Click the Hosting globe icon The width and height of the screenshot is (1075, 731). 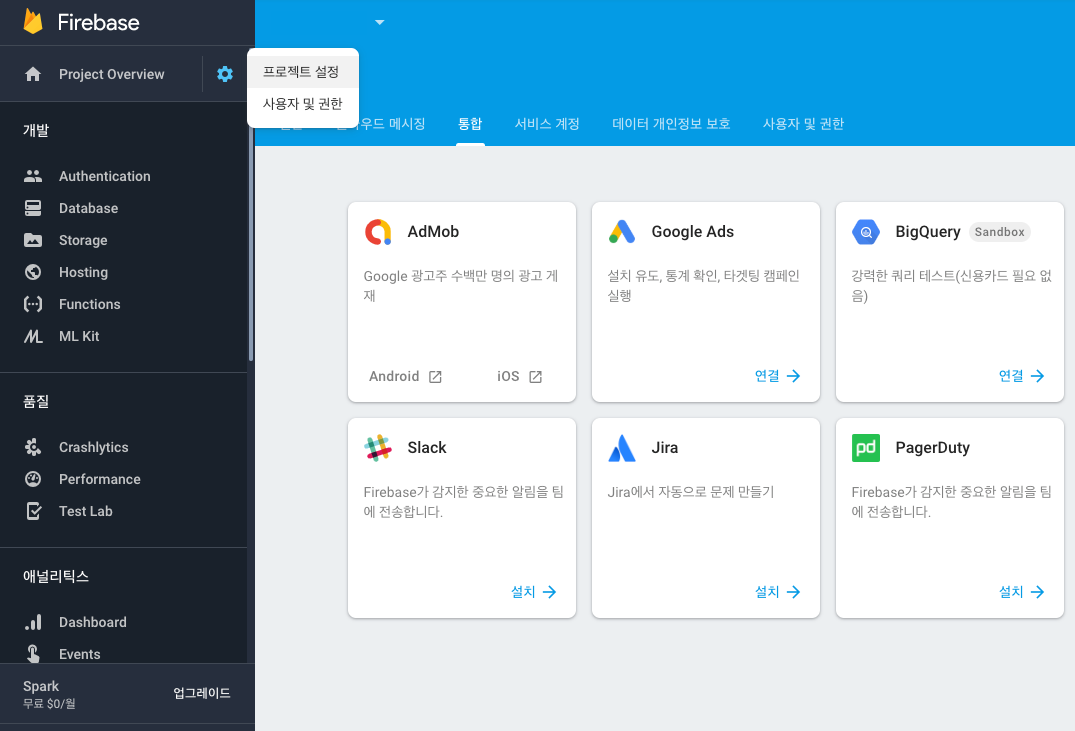pyautogui.click(x=33, y=272)
